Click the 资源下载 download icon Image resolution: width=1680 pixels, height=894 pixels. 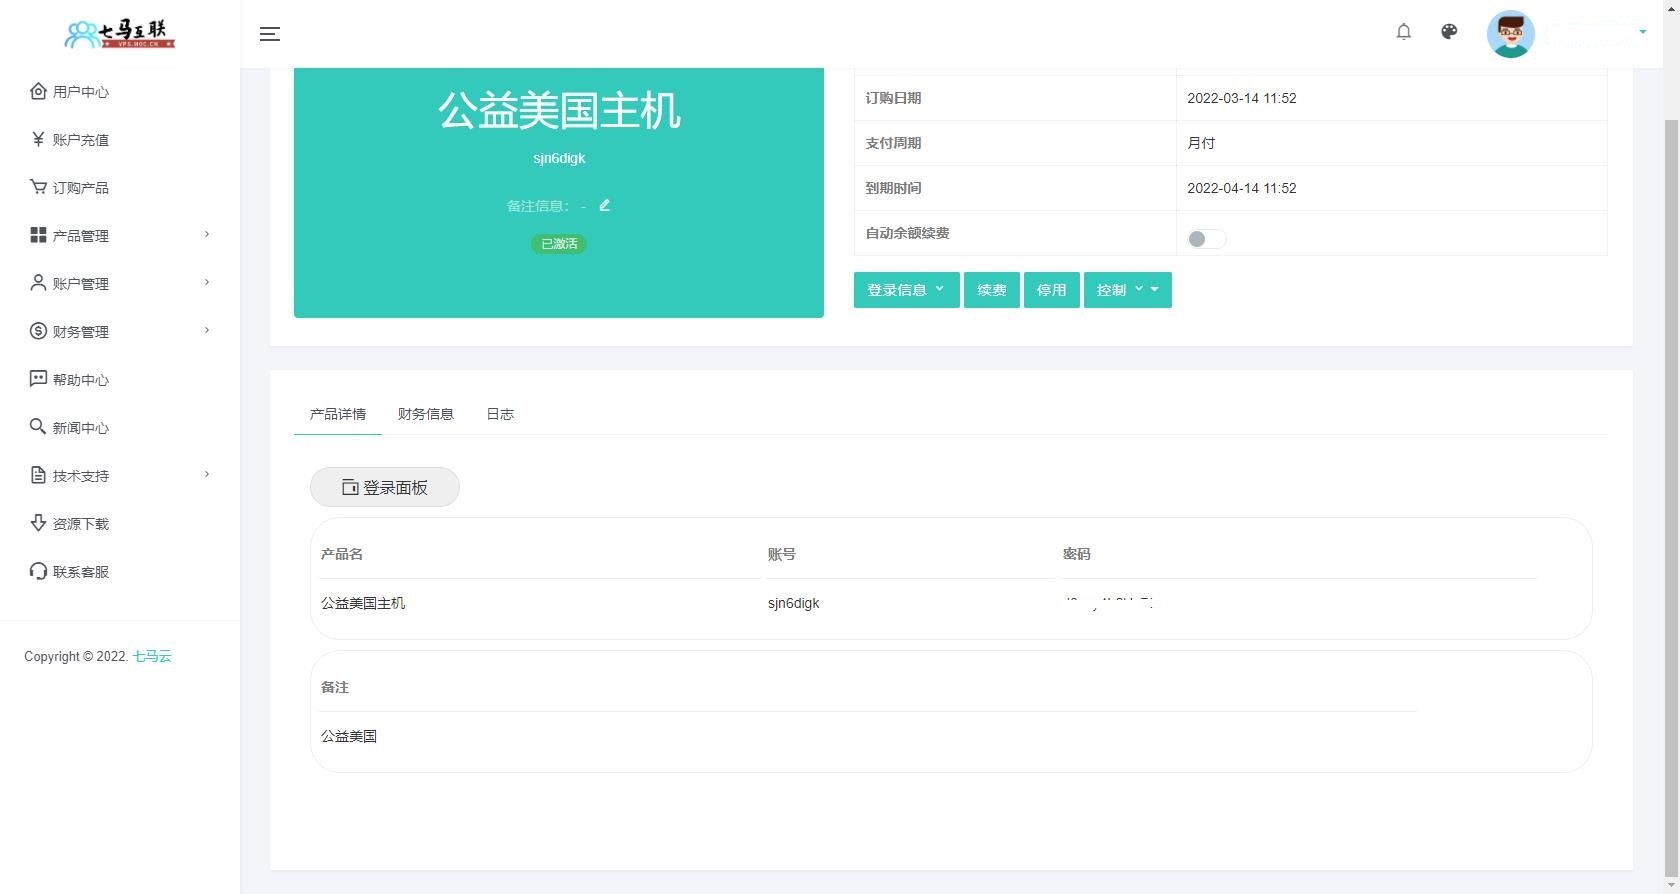tap(38, 523)
